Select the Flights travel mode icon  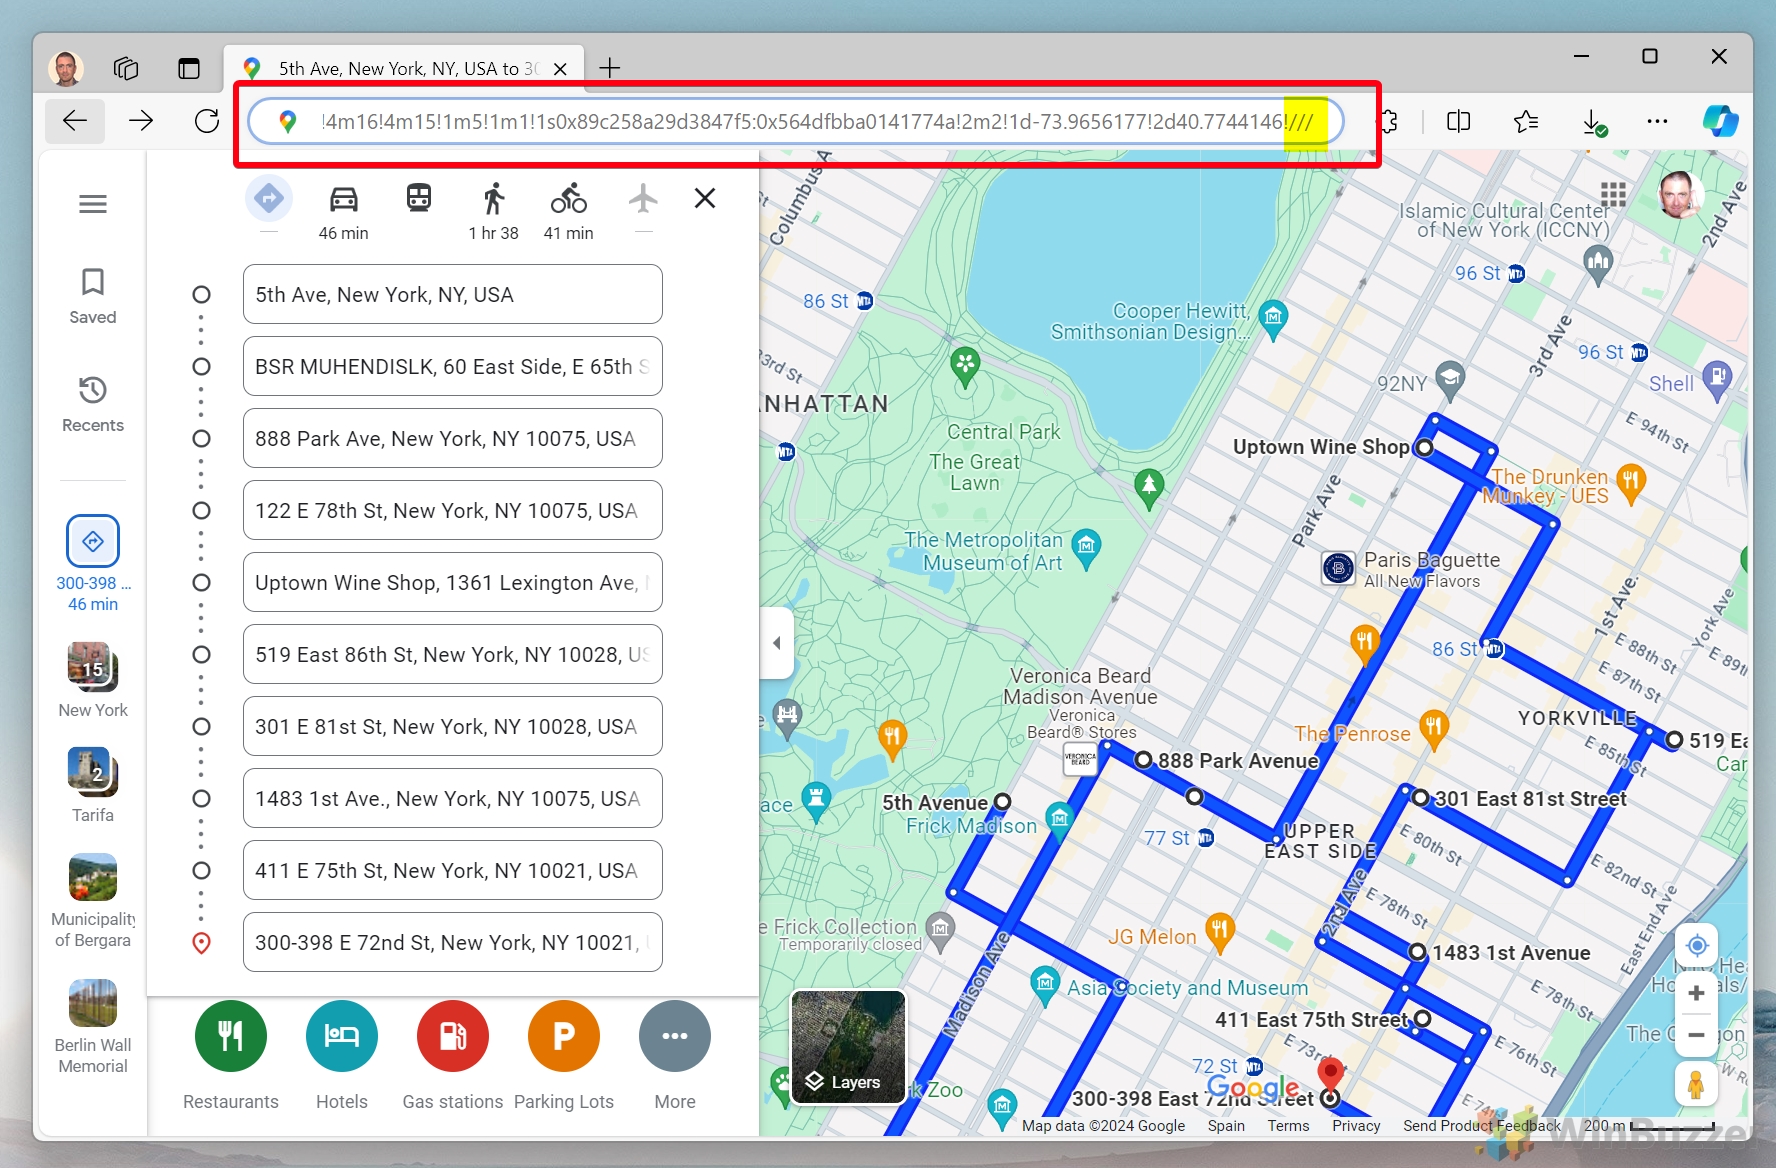click(x=643, y=198)
